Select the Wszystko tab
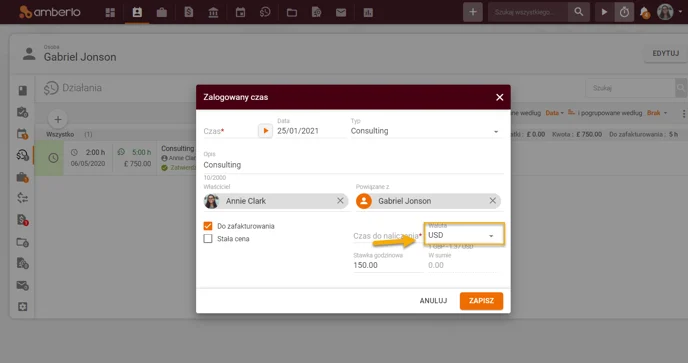The height and width of the screenshot is (363, 688). pyautogui.click(x=60, y=134)
